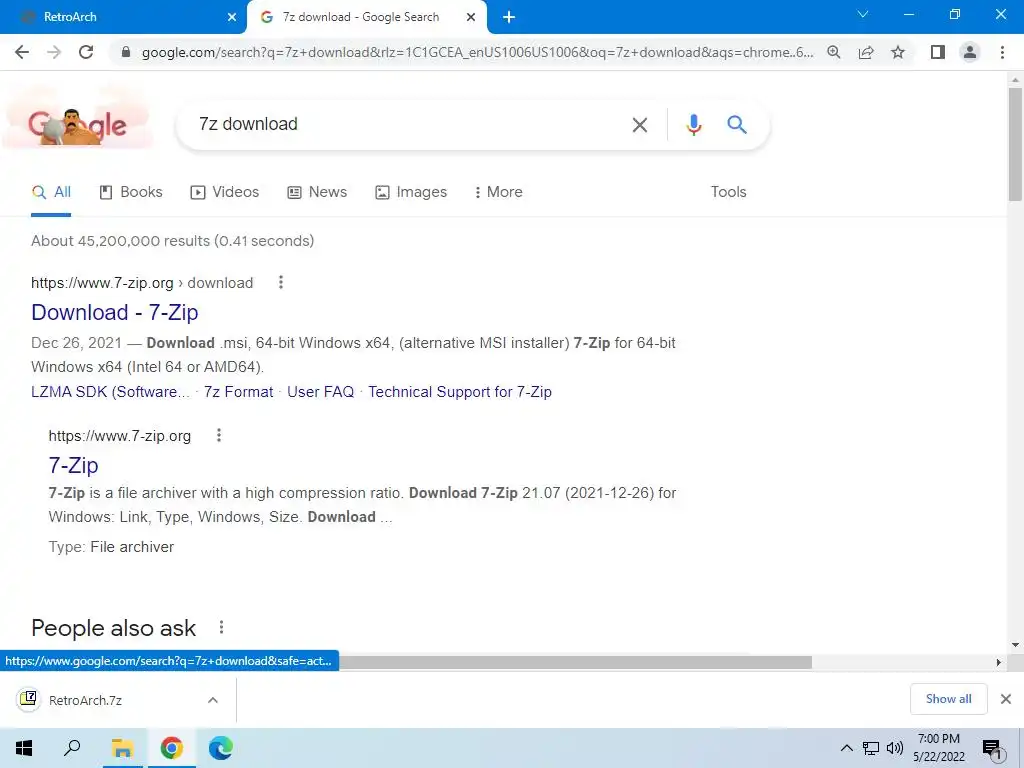Click the Chrome taskbar icon
The height and width of the screenshot is (768, 1024).
[172, 748]
